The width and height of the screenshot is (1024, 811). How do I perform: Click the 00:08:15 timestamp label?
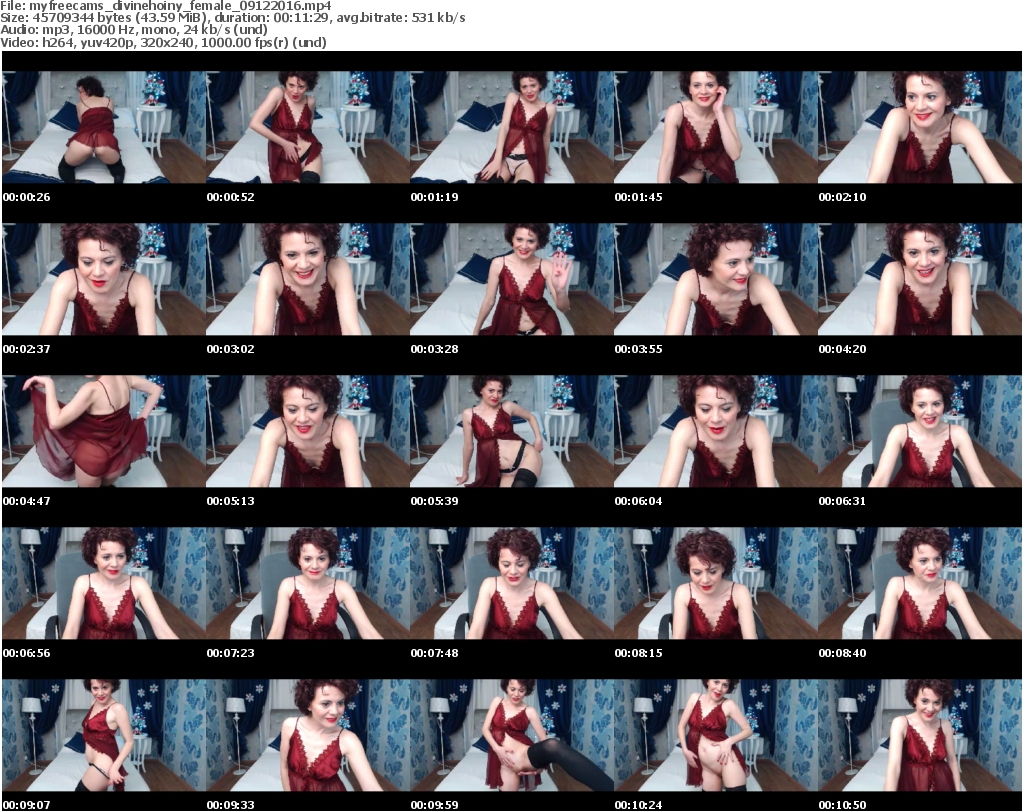point(640,653)
